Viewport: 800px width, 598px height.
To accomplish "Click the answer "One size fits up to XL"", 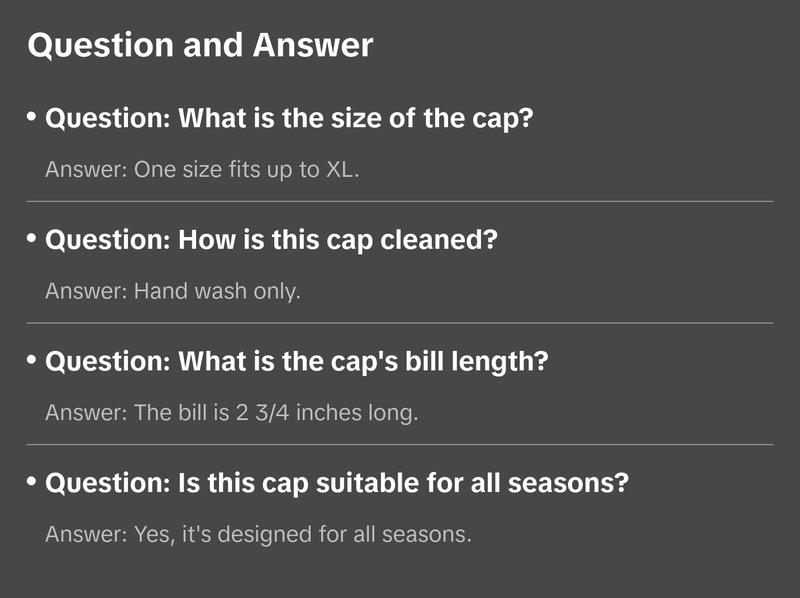I will click(202, 169).
